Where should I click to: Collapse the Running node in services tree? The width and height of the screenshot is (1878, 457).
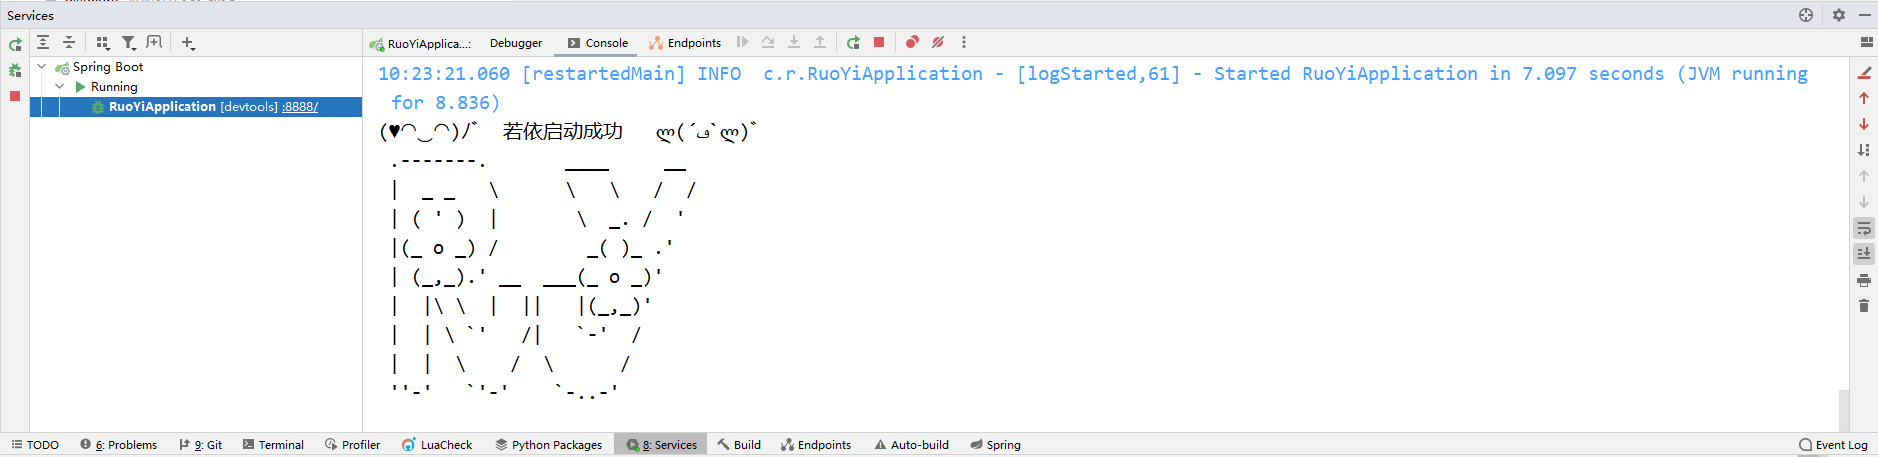pyautogui.click(x=60, y=87)
